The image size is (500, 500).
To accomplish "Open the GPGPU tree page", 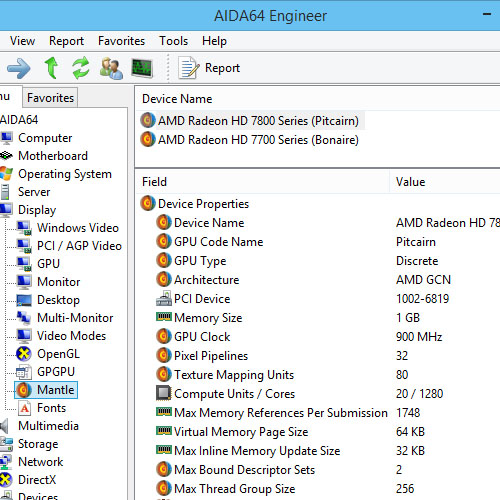I will pyautogui.click(x=56, y=372).
